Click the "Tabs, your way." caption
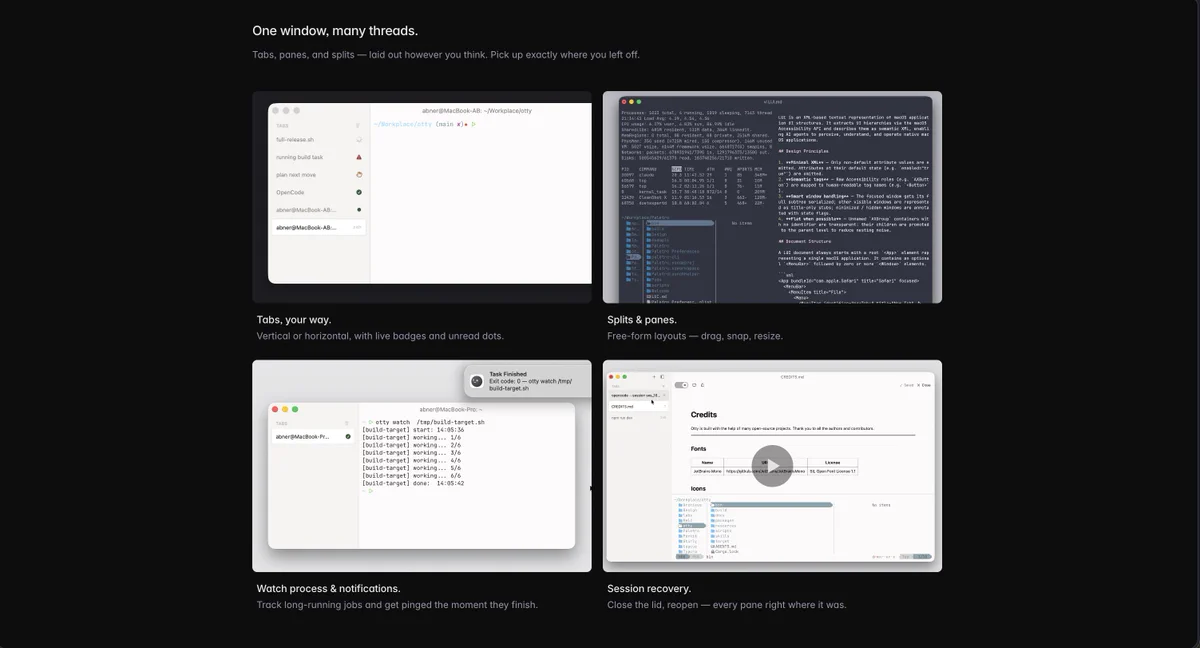This screenshot has height=648, width=1200. (x=294, y=320)
